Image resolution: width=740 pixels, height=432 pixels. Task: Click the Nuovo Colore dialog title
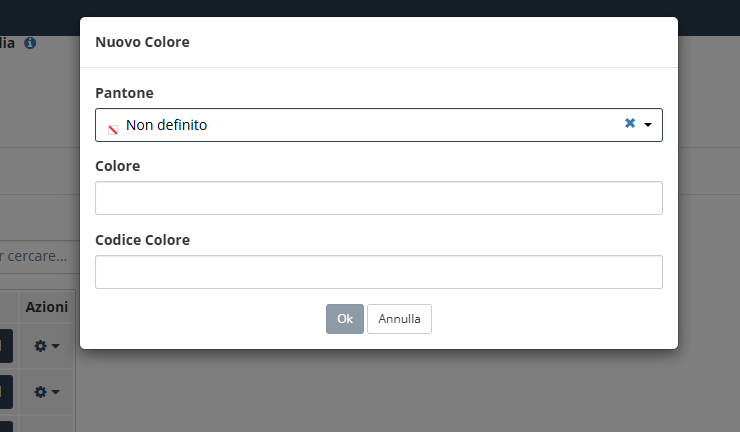(x=143, y=42)
